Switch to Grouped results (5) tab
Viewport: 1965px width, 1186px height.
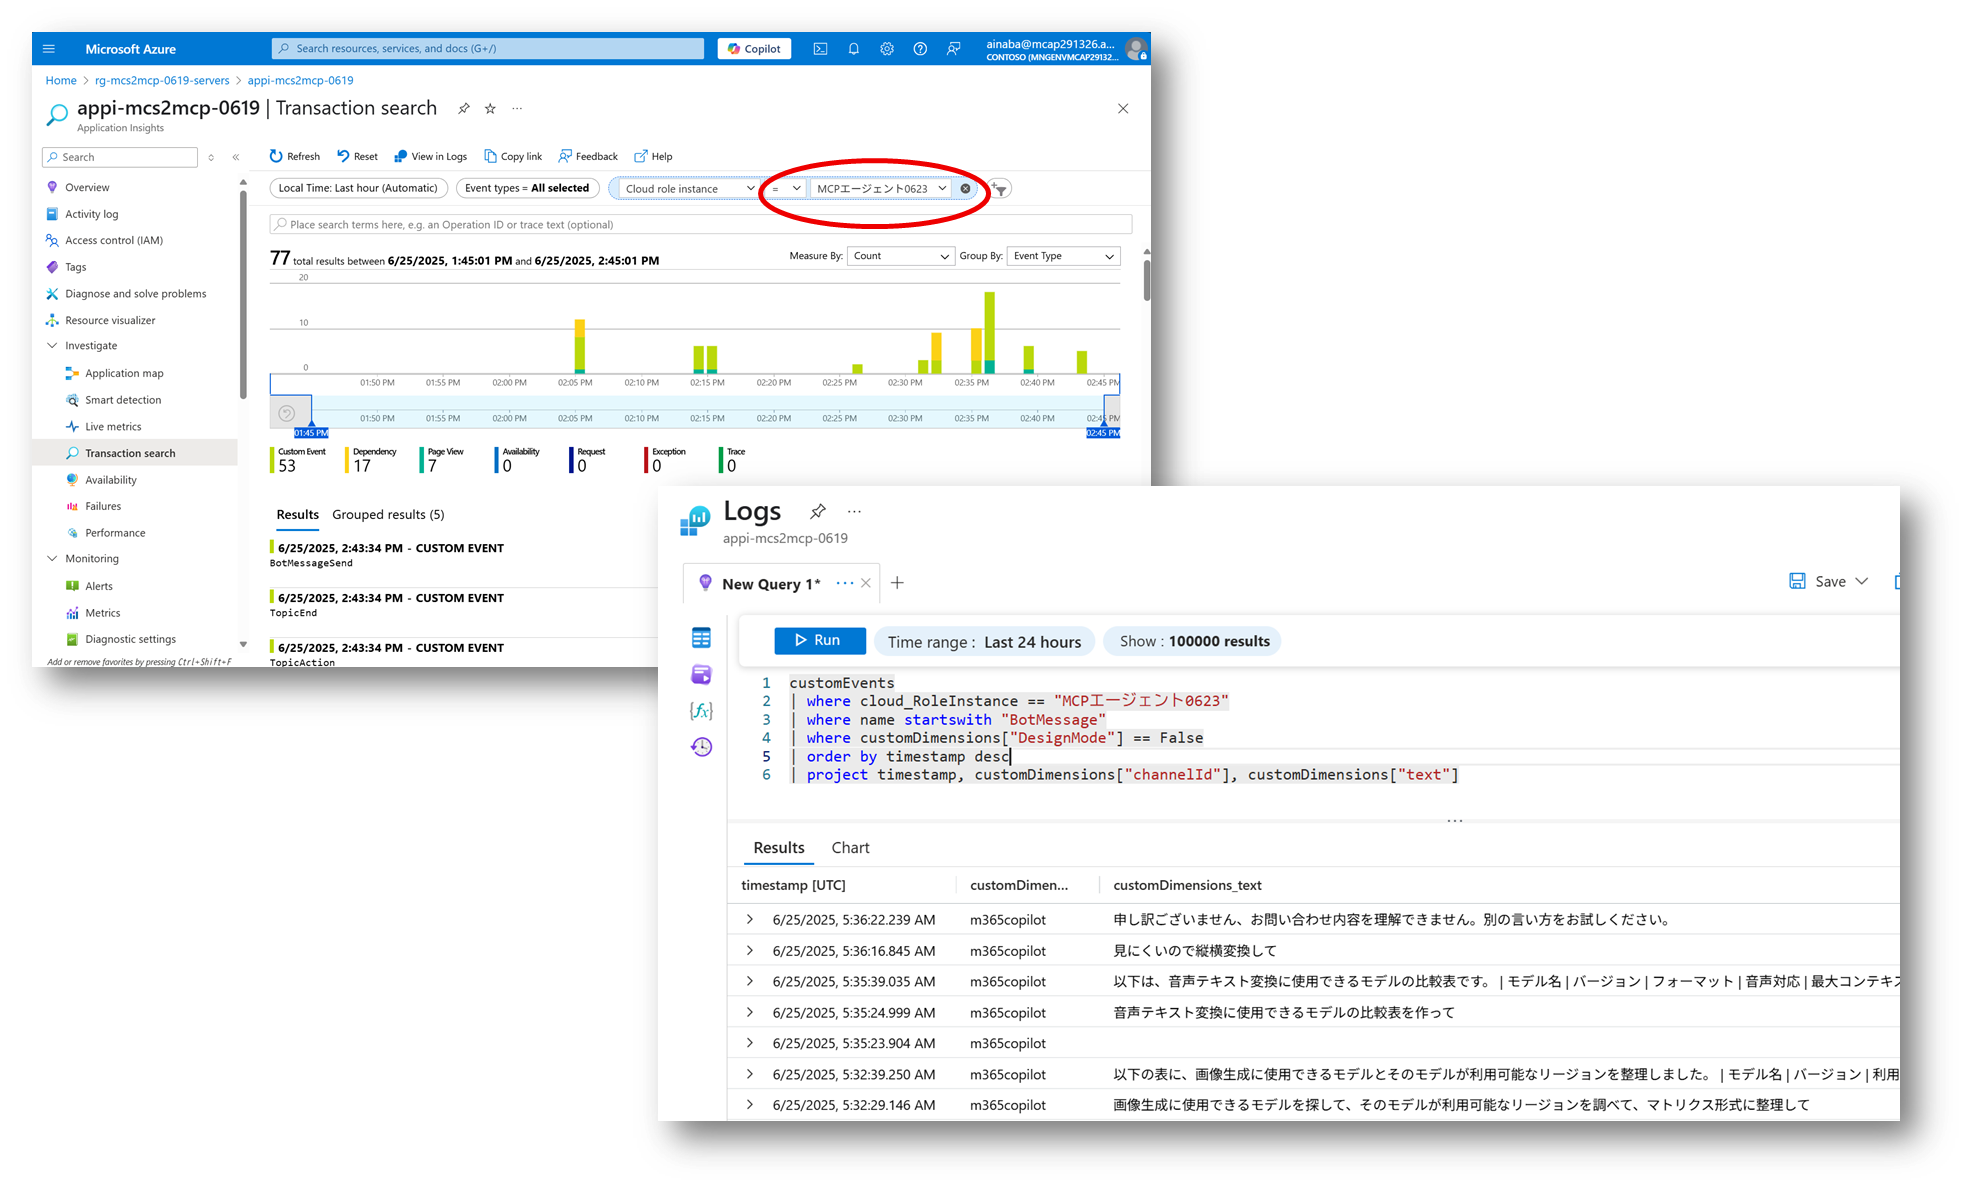point(388,514)
